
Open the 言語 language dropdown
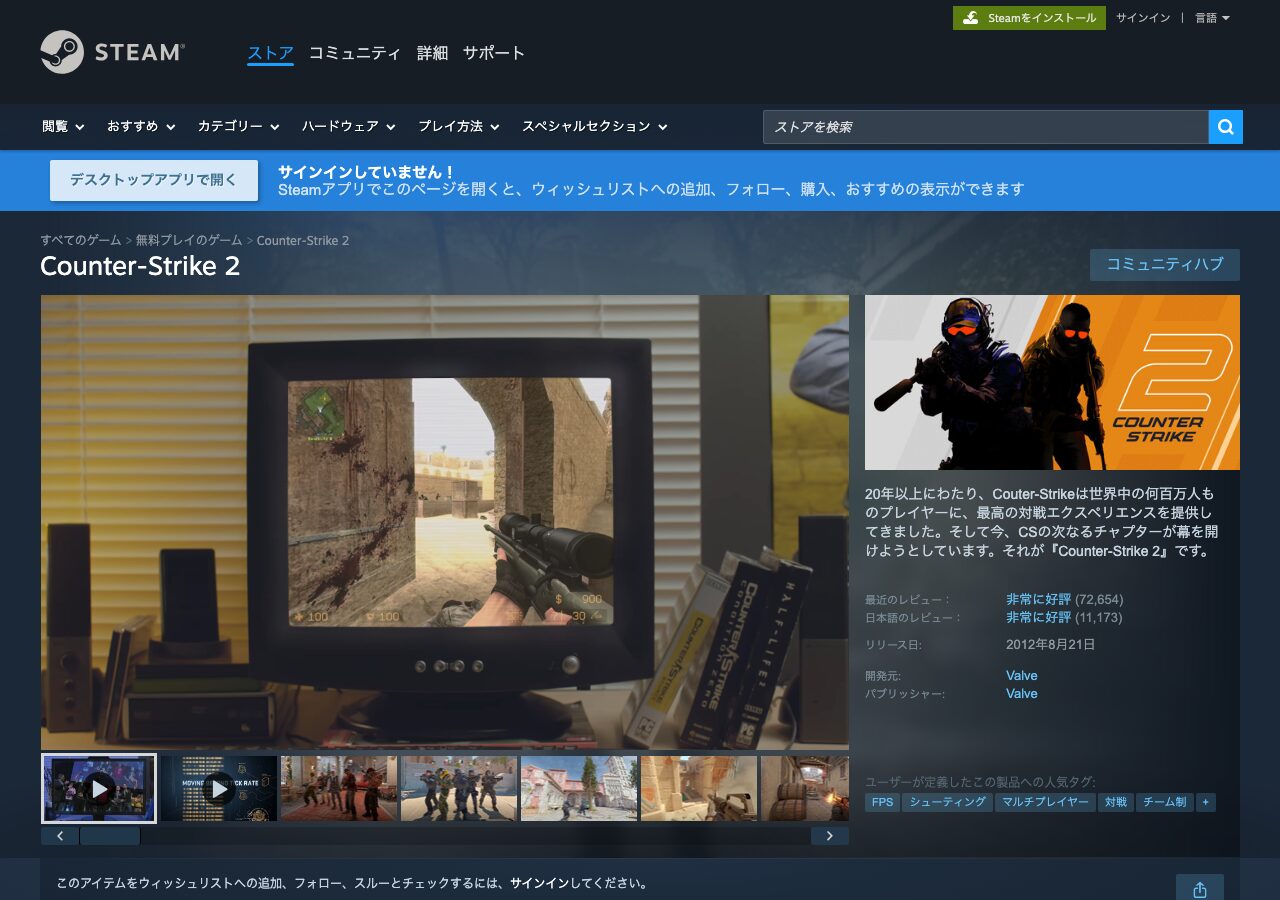tap(1212, 18)
